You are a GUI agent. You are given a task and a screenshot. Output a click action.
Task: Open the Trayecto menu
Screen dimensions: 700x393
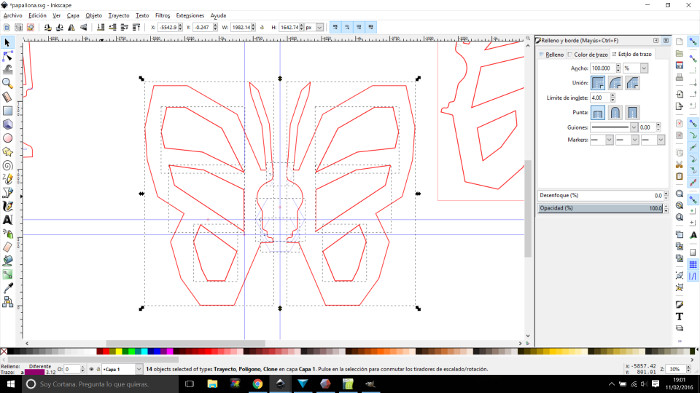[118, 15]
